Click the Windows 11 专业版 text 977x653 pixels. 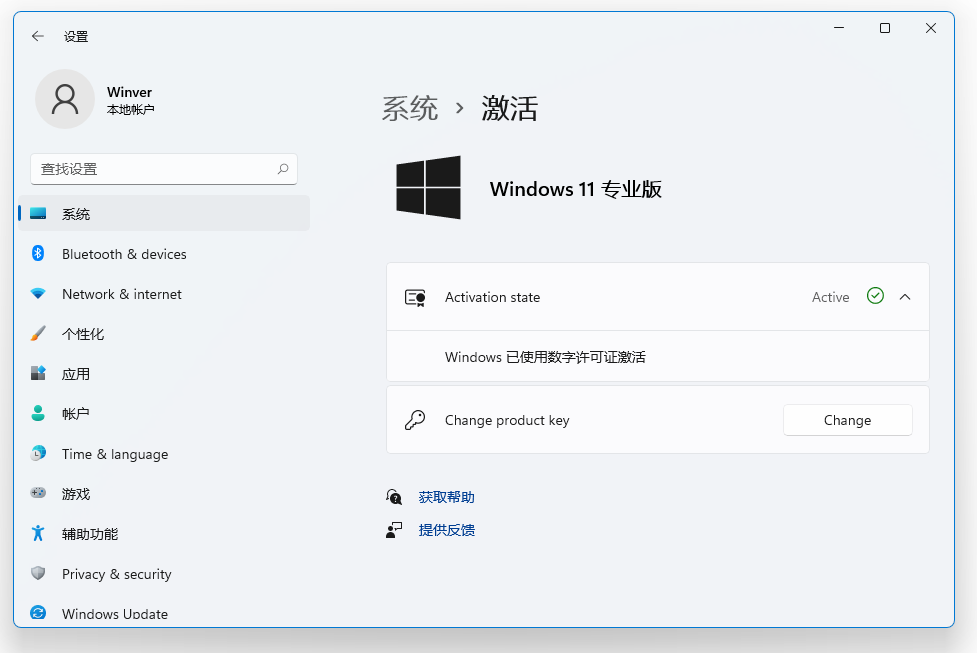click(576, 189)
